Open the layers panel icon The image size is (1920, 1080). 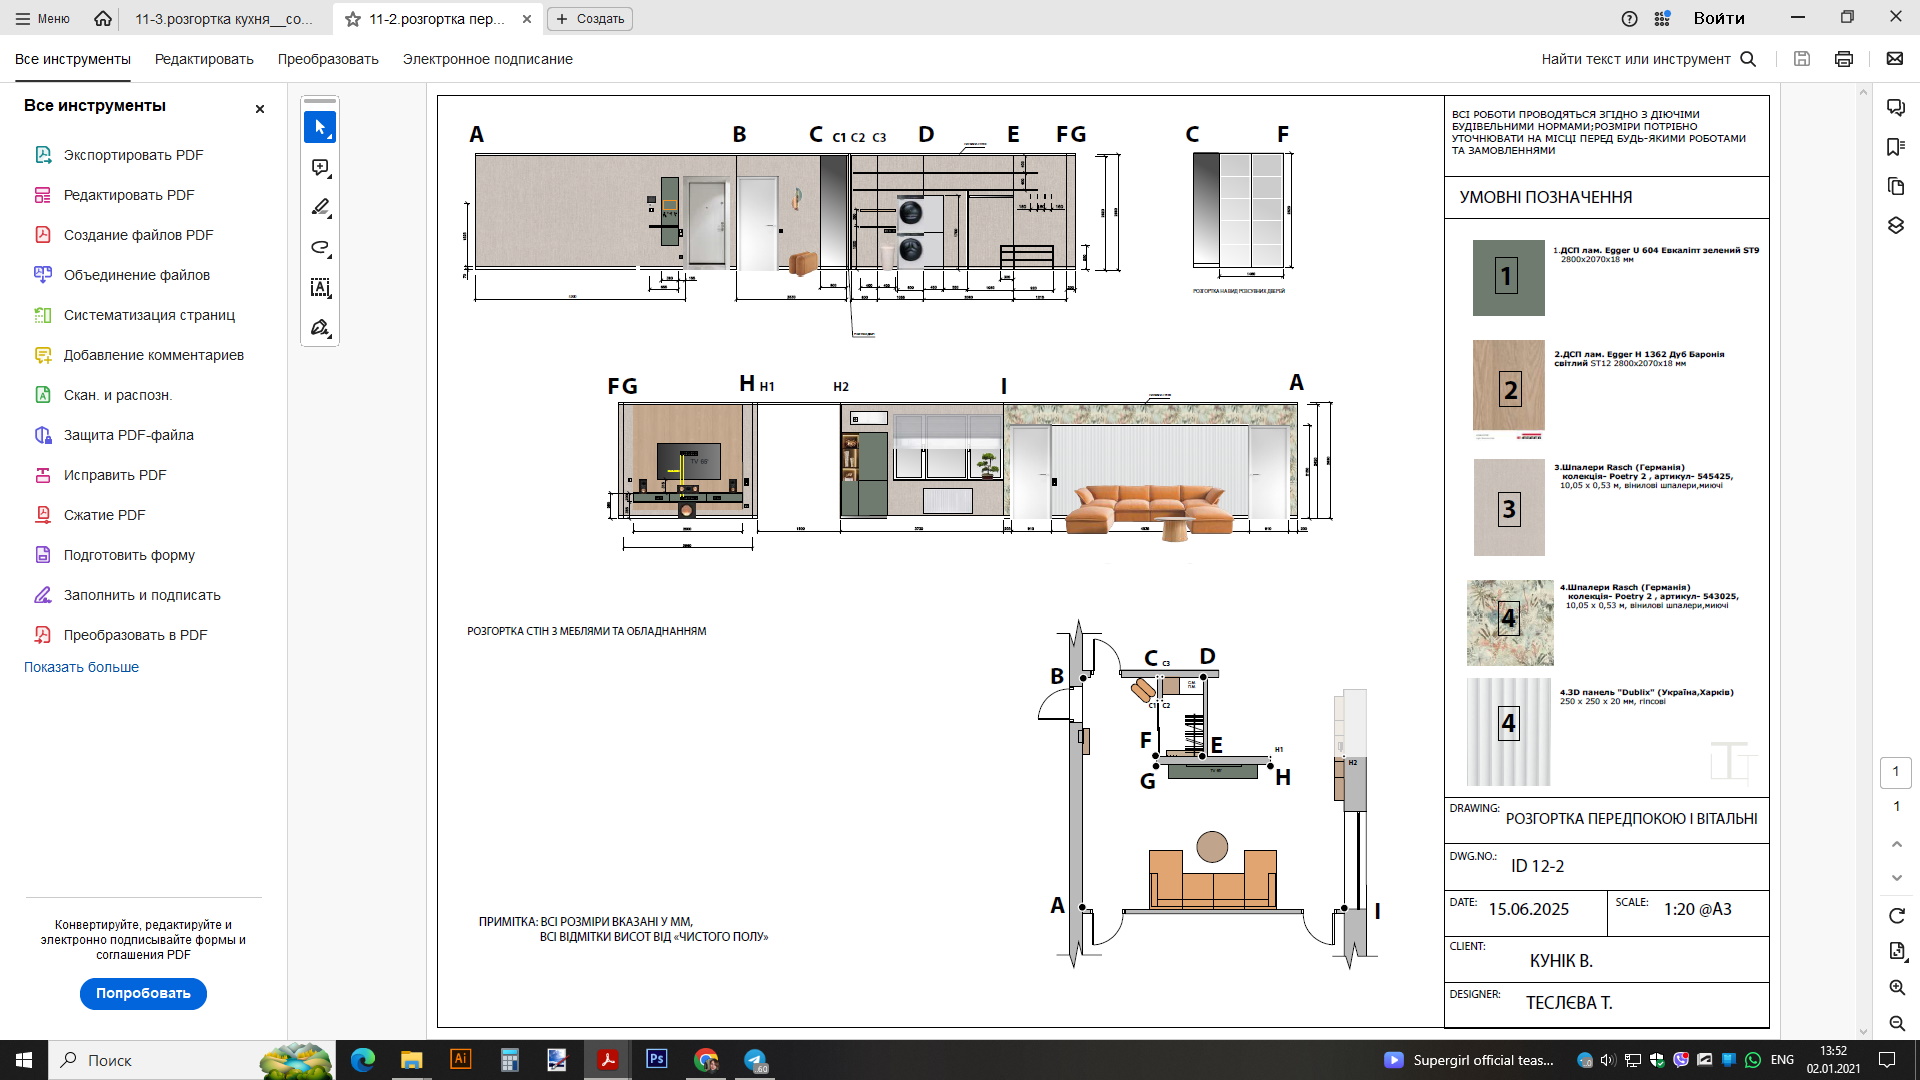[x=1895, y=225]
